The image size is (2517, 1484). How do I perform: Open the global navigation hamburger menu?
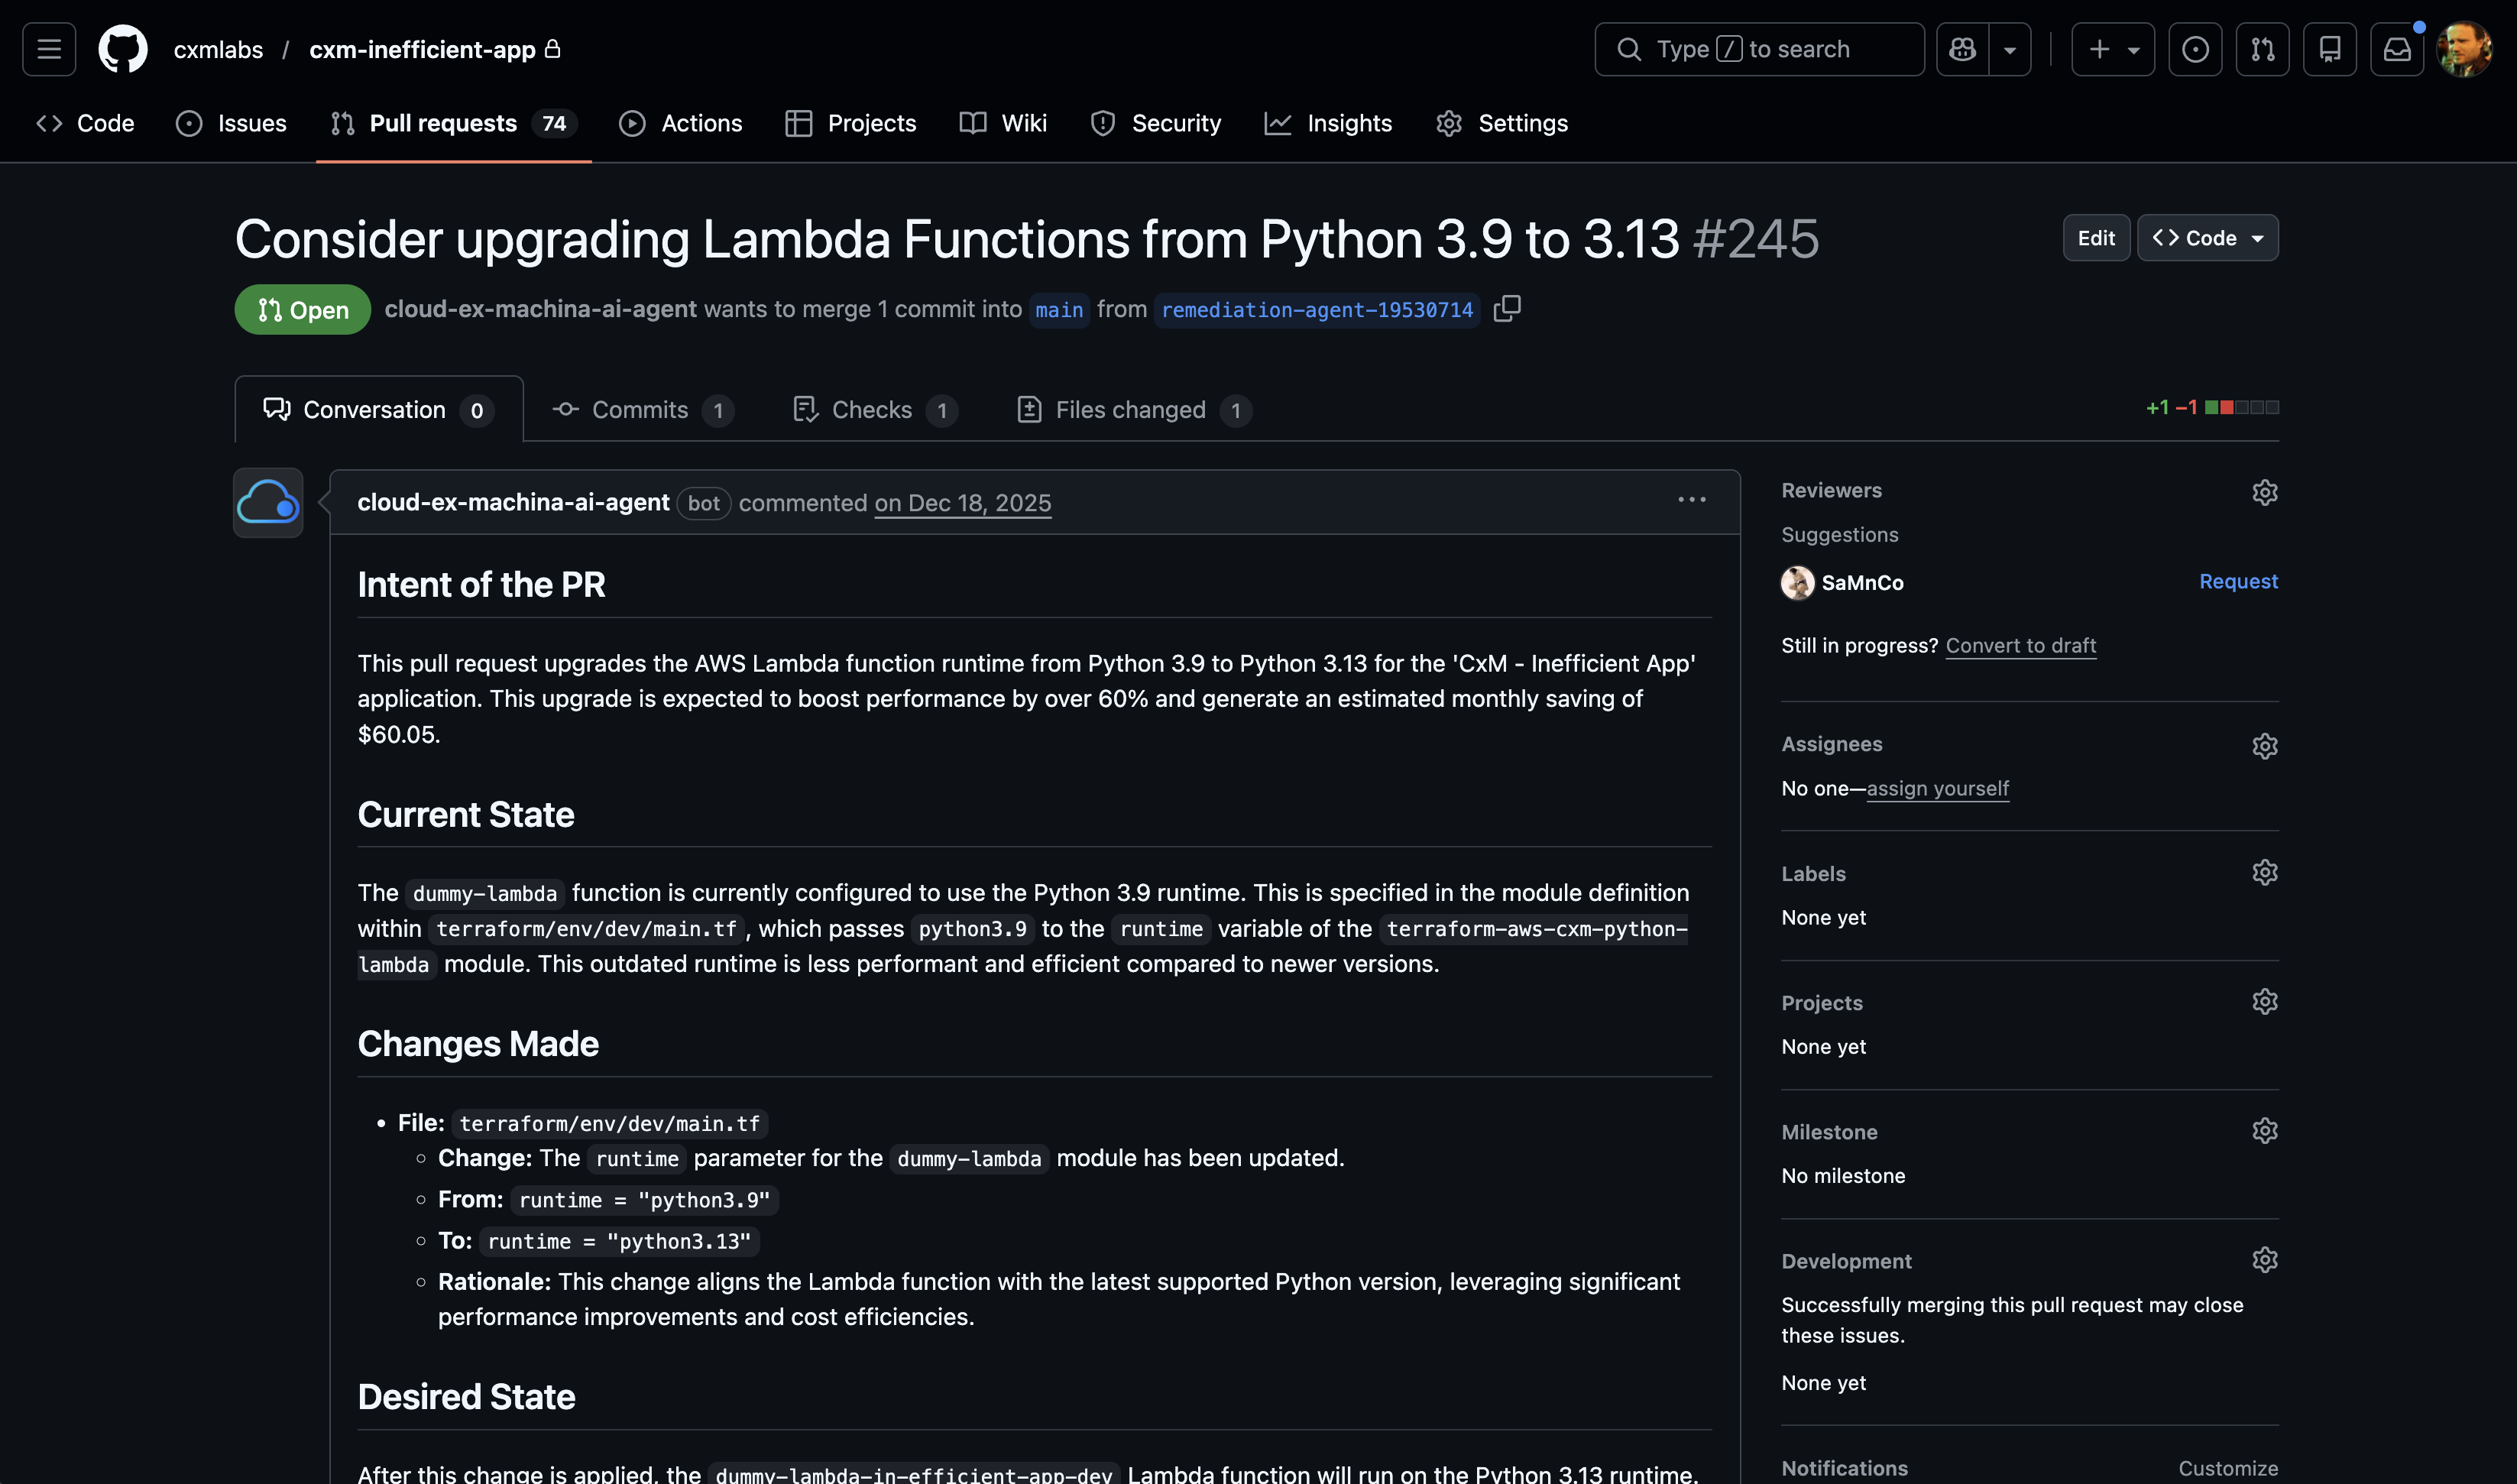tap(48, 48)
